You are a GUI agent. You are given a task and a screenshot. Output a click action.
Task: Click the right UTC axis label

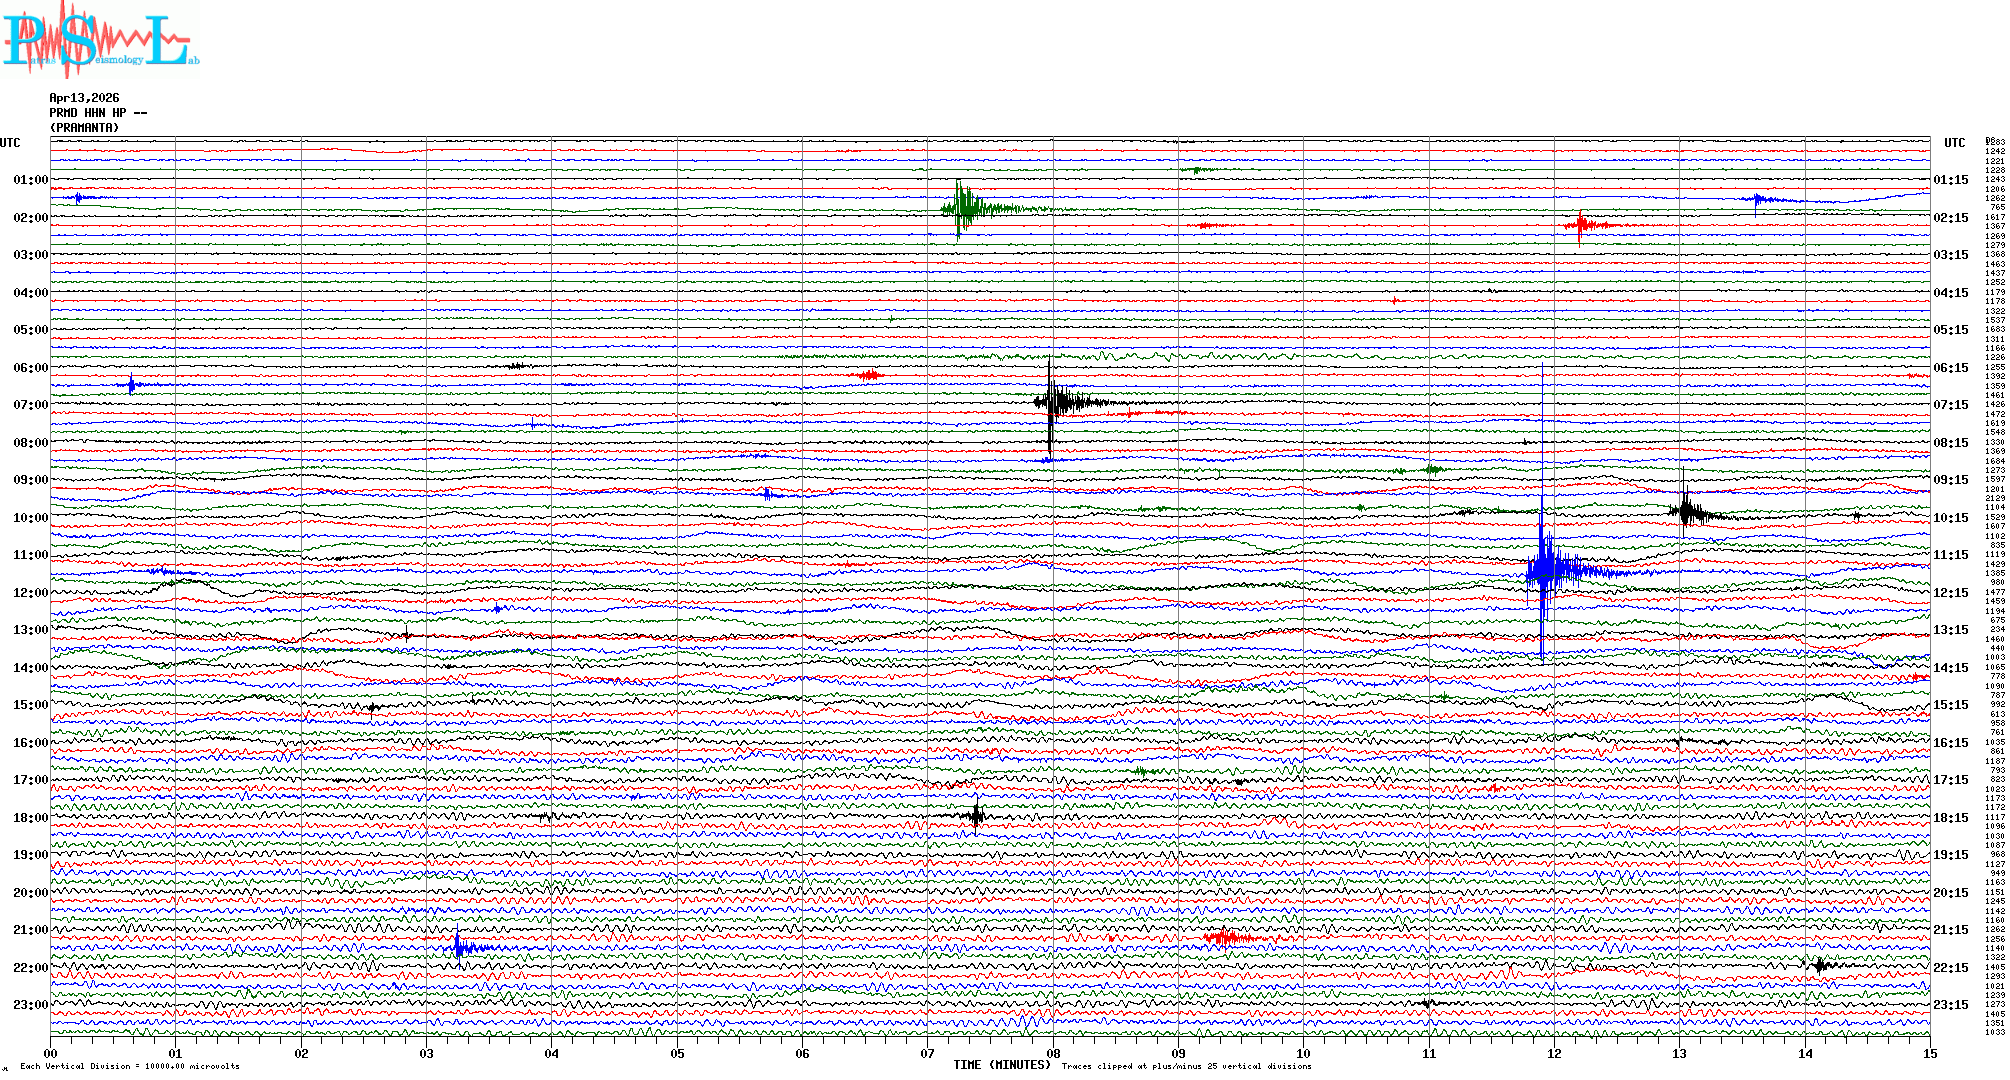coord(1954,143)
